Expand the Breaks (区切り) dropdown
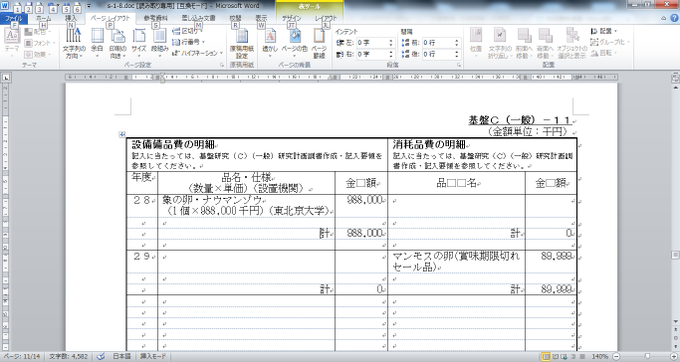 (187, 31)
